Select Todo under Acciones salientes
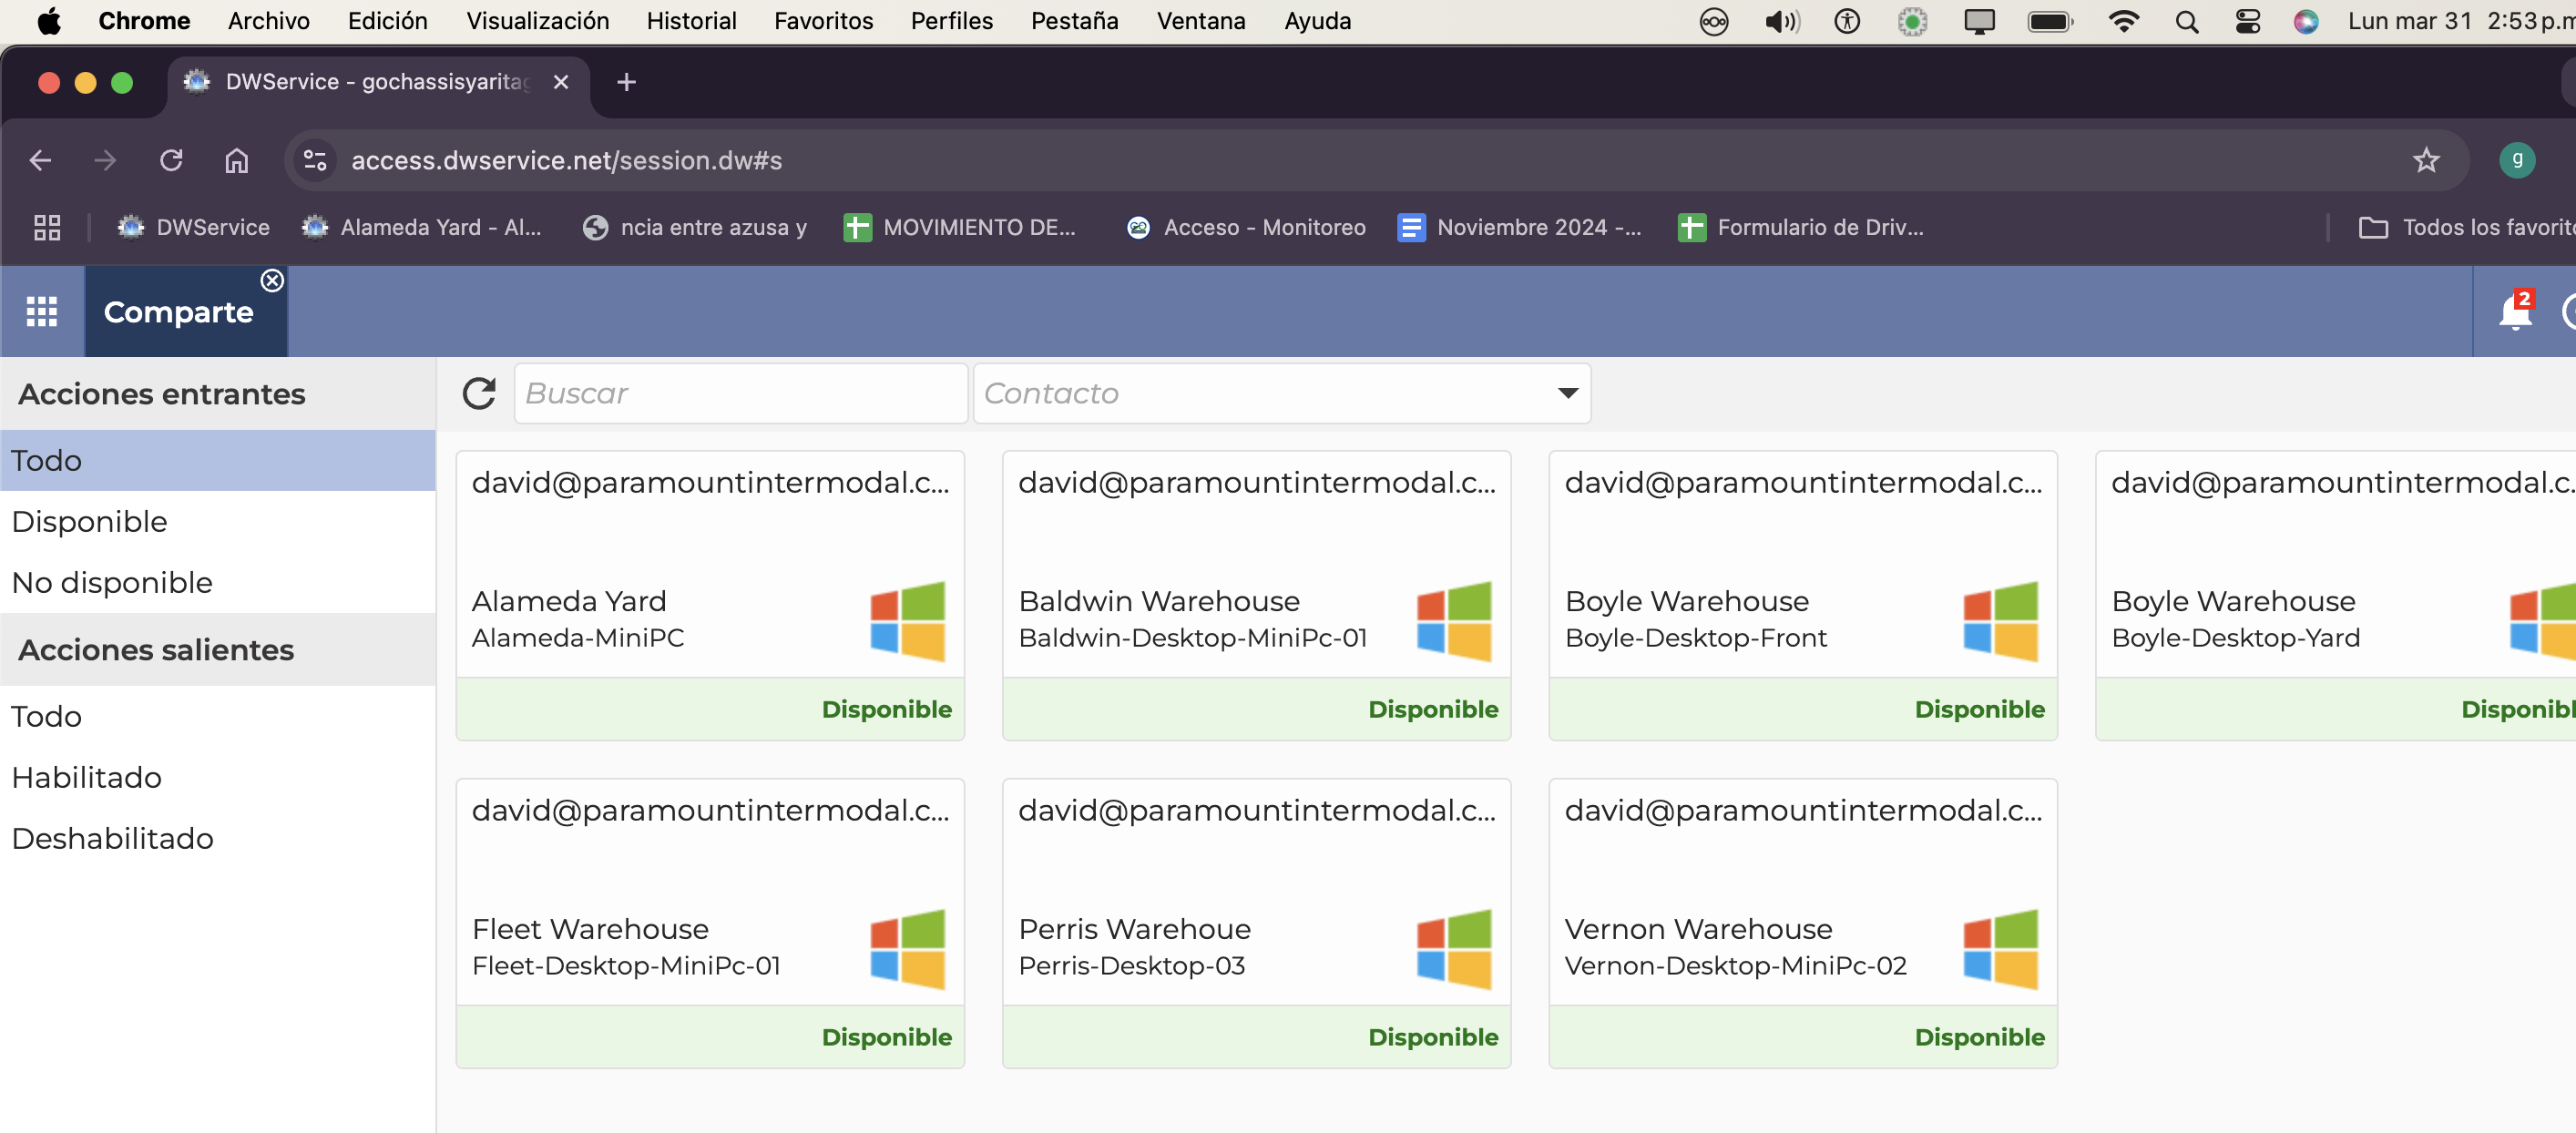This screenshot has width=2576, height=1133. pyautogui.click(x=218, y=716)
